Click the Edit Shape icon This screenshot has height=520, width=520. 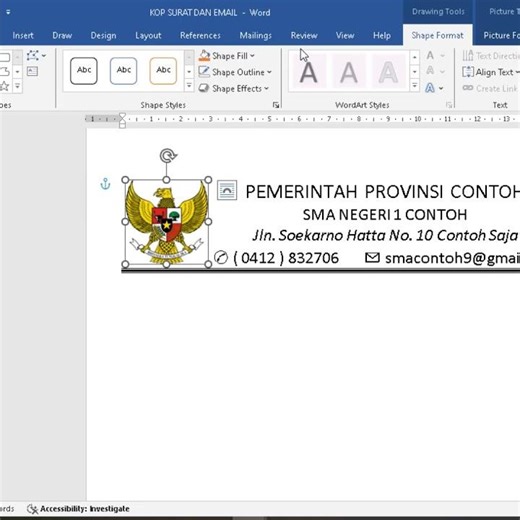point(33,55)
